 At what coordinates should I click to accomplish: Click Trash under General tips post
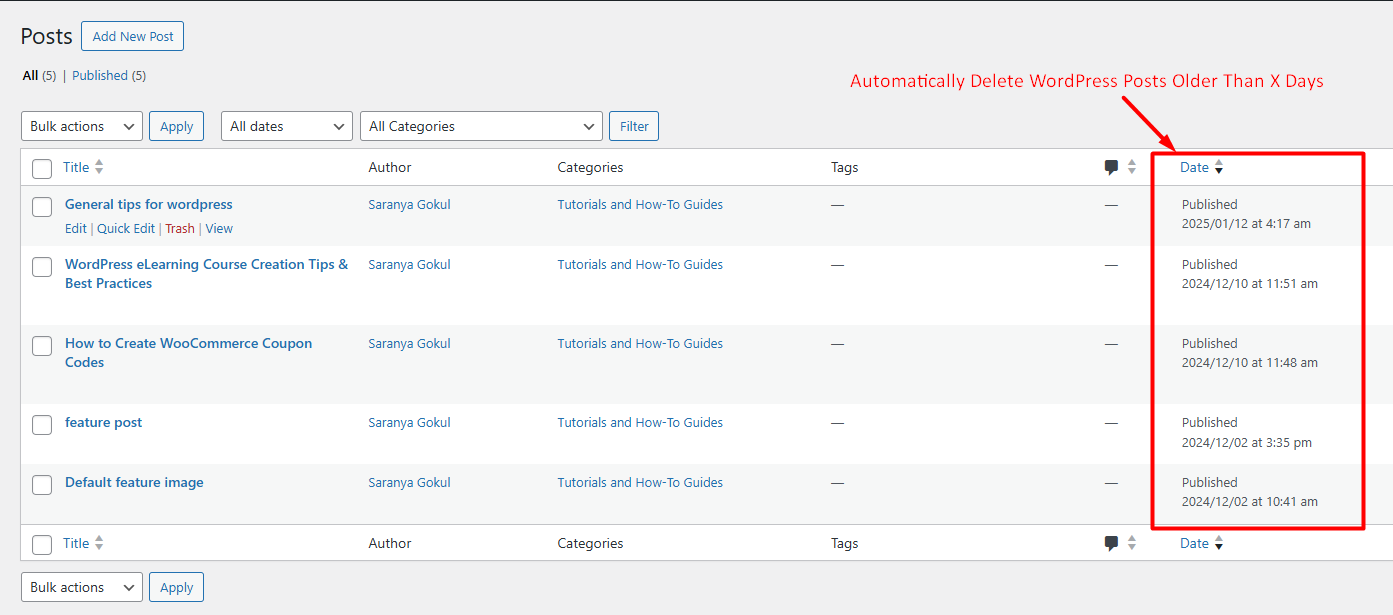(x=180, y=228)
